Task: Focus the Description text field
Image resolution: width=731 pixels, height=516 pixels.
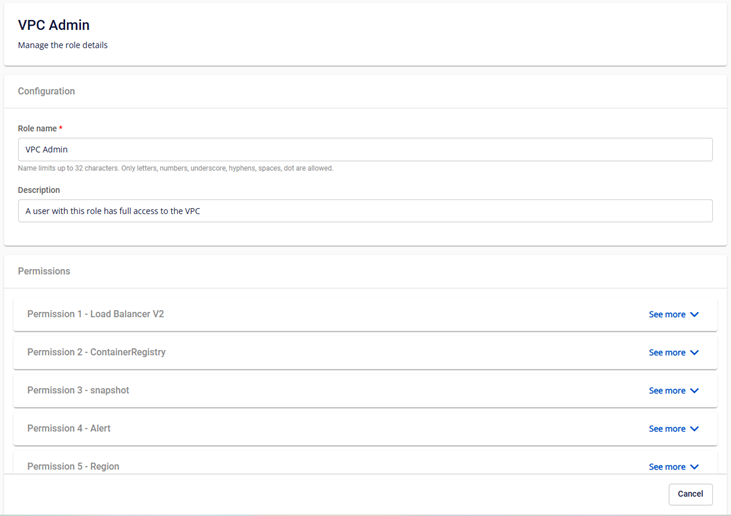Action: tap(365, 211)
